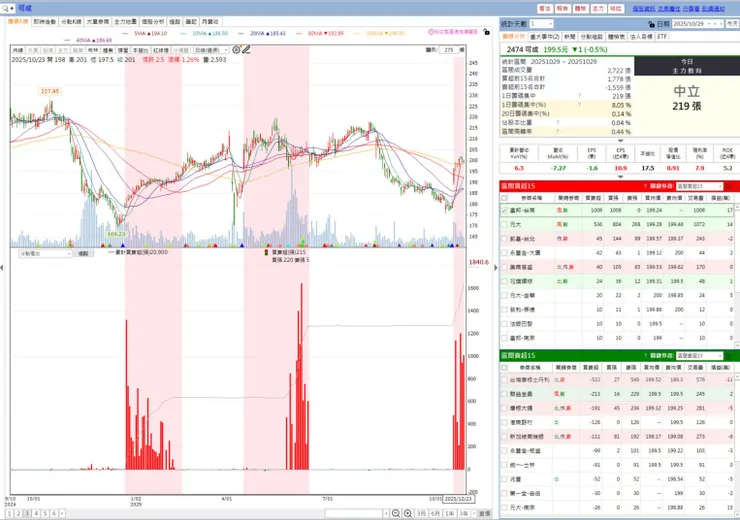The width and height of the screenshot is (740, 520).
Task: Open 關鍵券商 dropdown in green sell header
Action: [699, 356]
